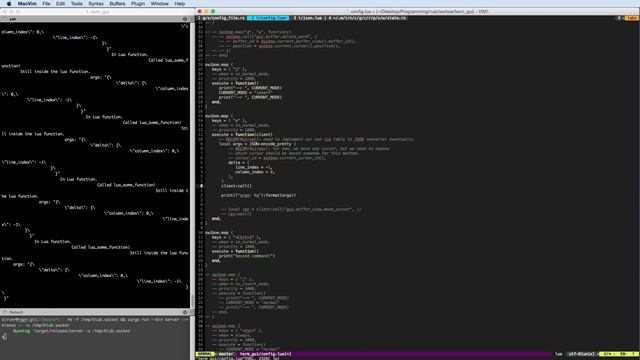Open the File menu

click(x=47, y=4)
